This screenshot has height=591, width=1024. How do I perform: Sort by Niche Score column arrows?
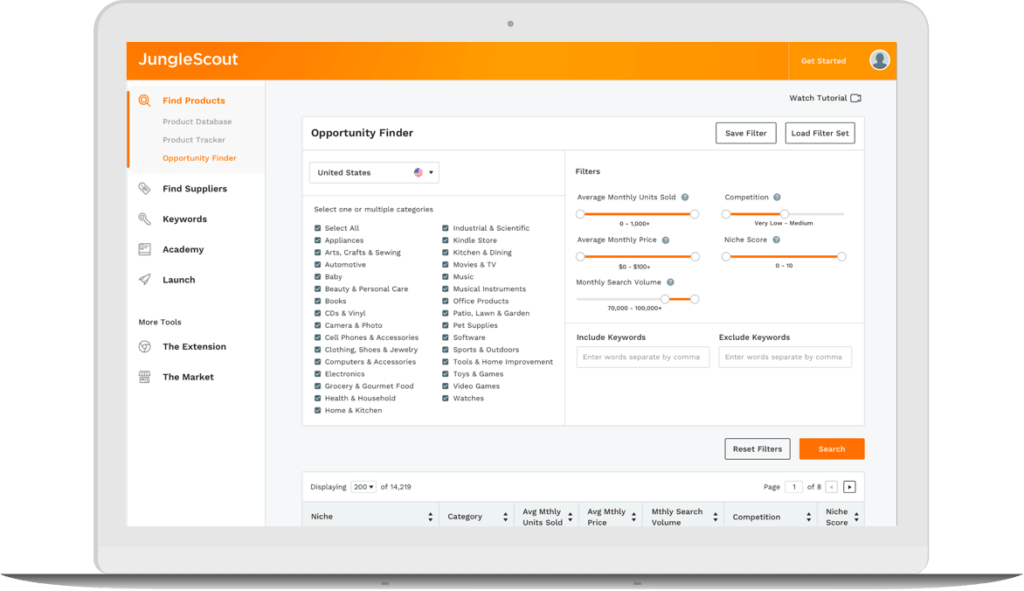coord(856,517)
